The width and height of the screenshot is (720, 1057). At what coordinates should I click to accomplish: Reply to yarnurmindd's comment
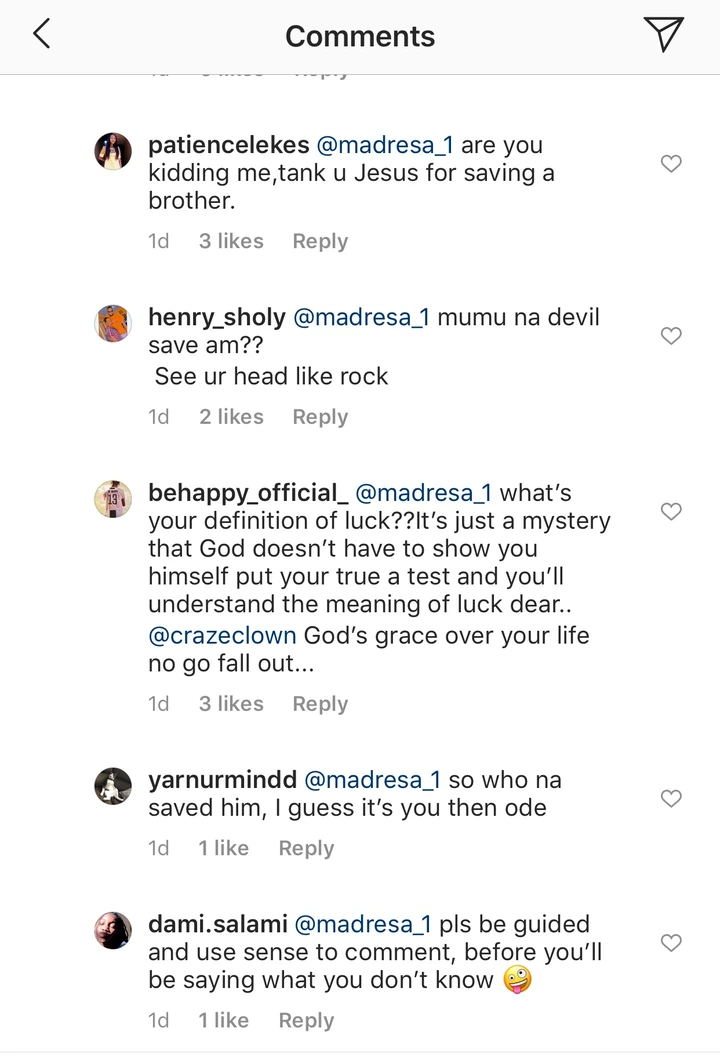click(x=306, y=848)
